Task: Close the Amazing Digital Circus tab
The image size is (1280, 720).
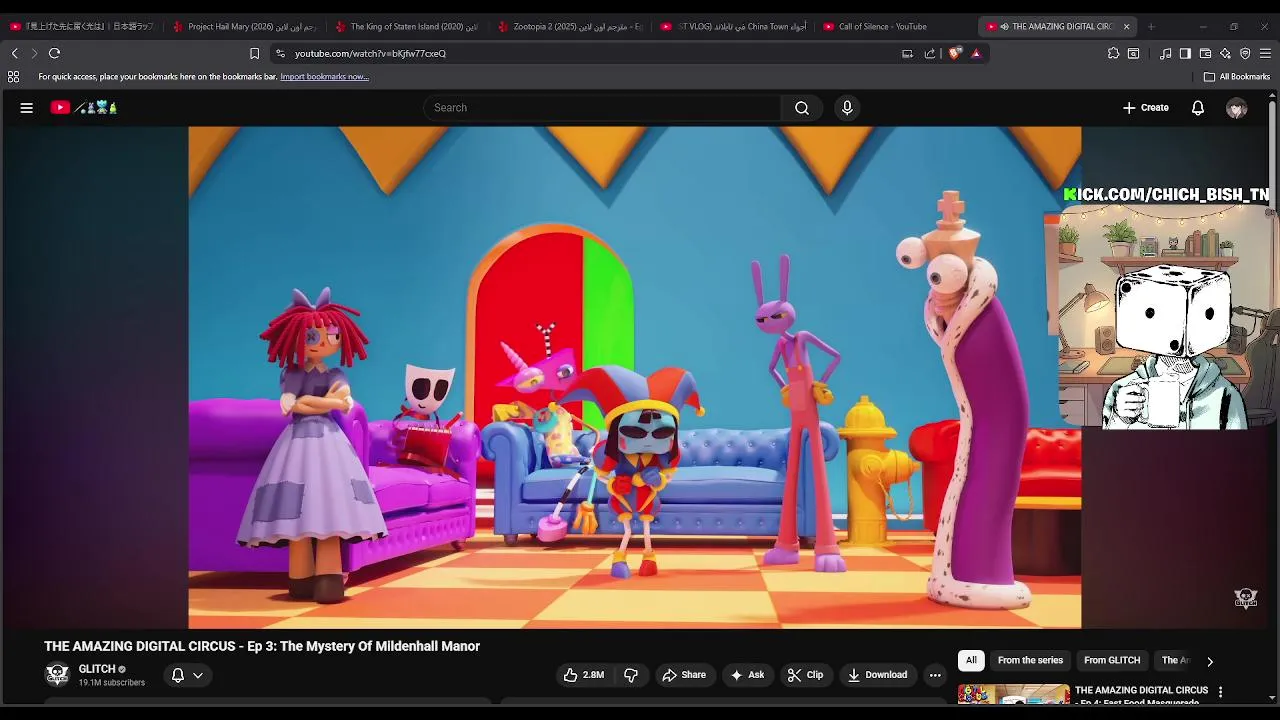Action: tap(1126, 27)
